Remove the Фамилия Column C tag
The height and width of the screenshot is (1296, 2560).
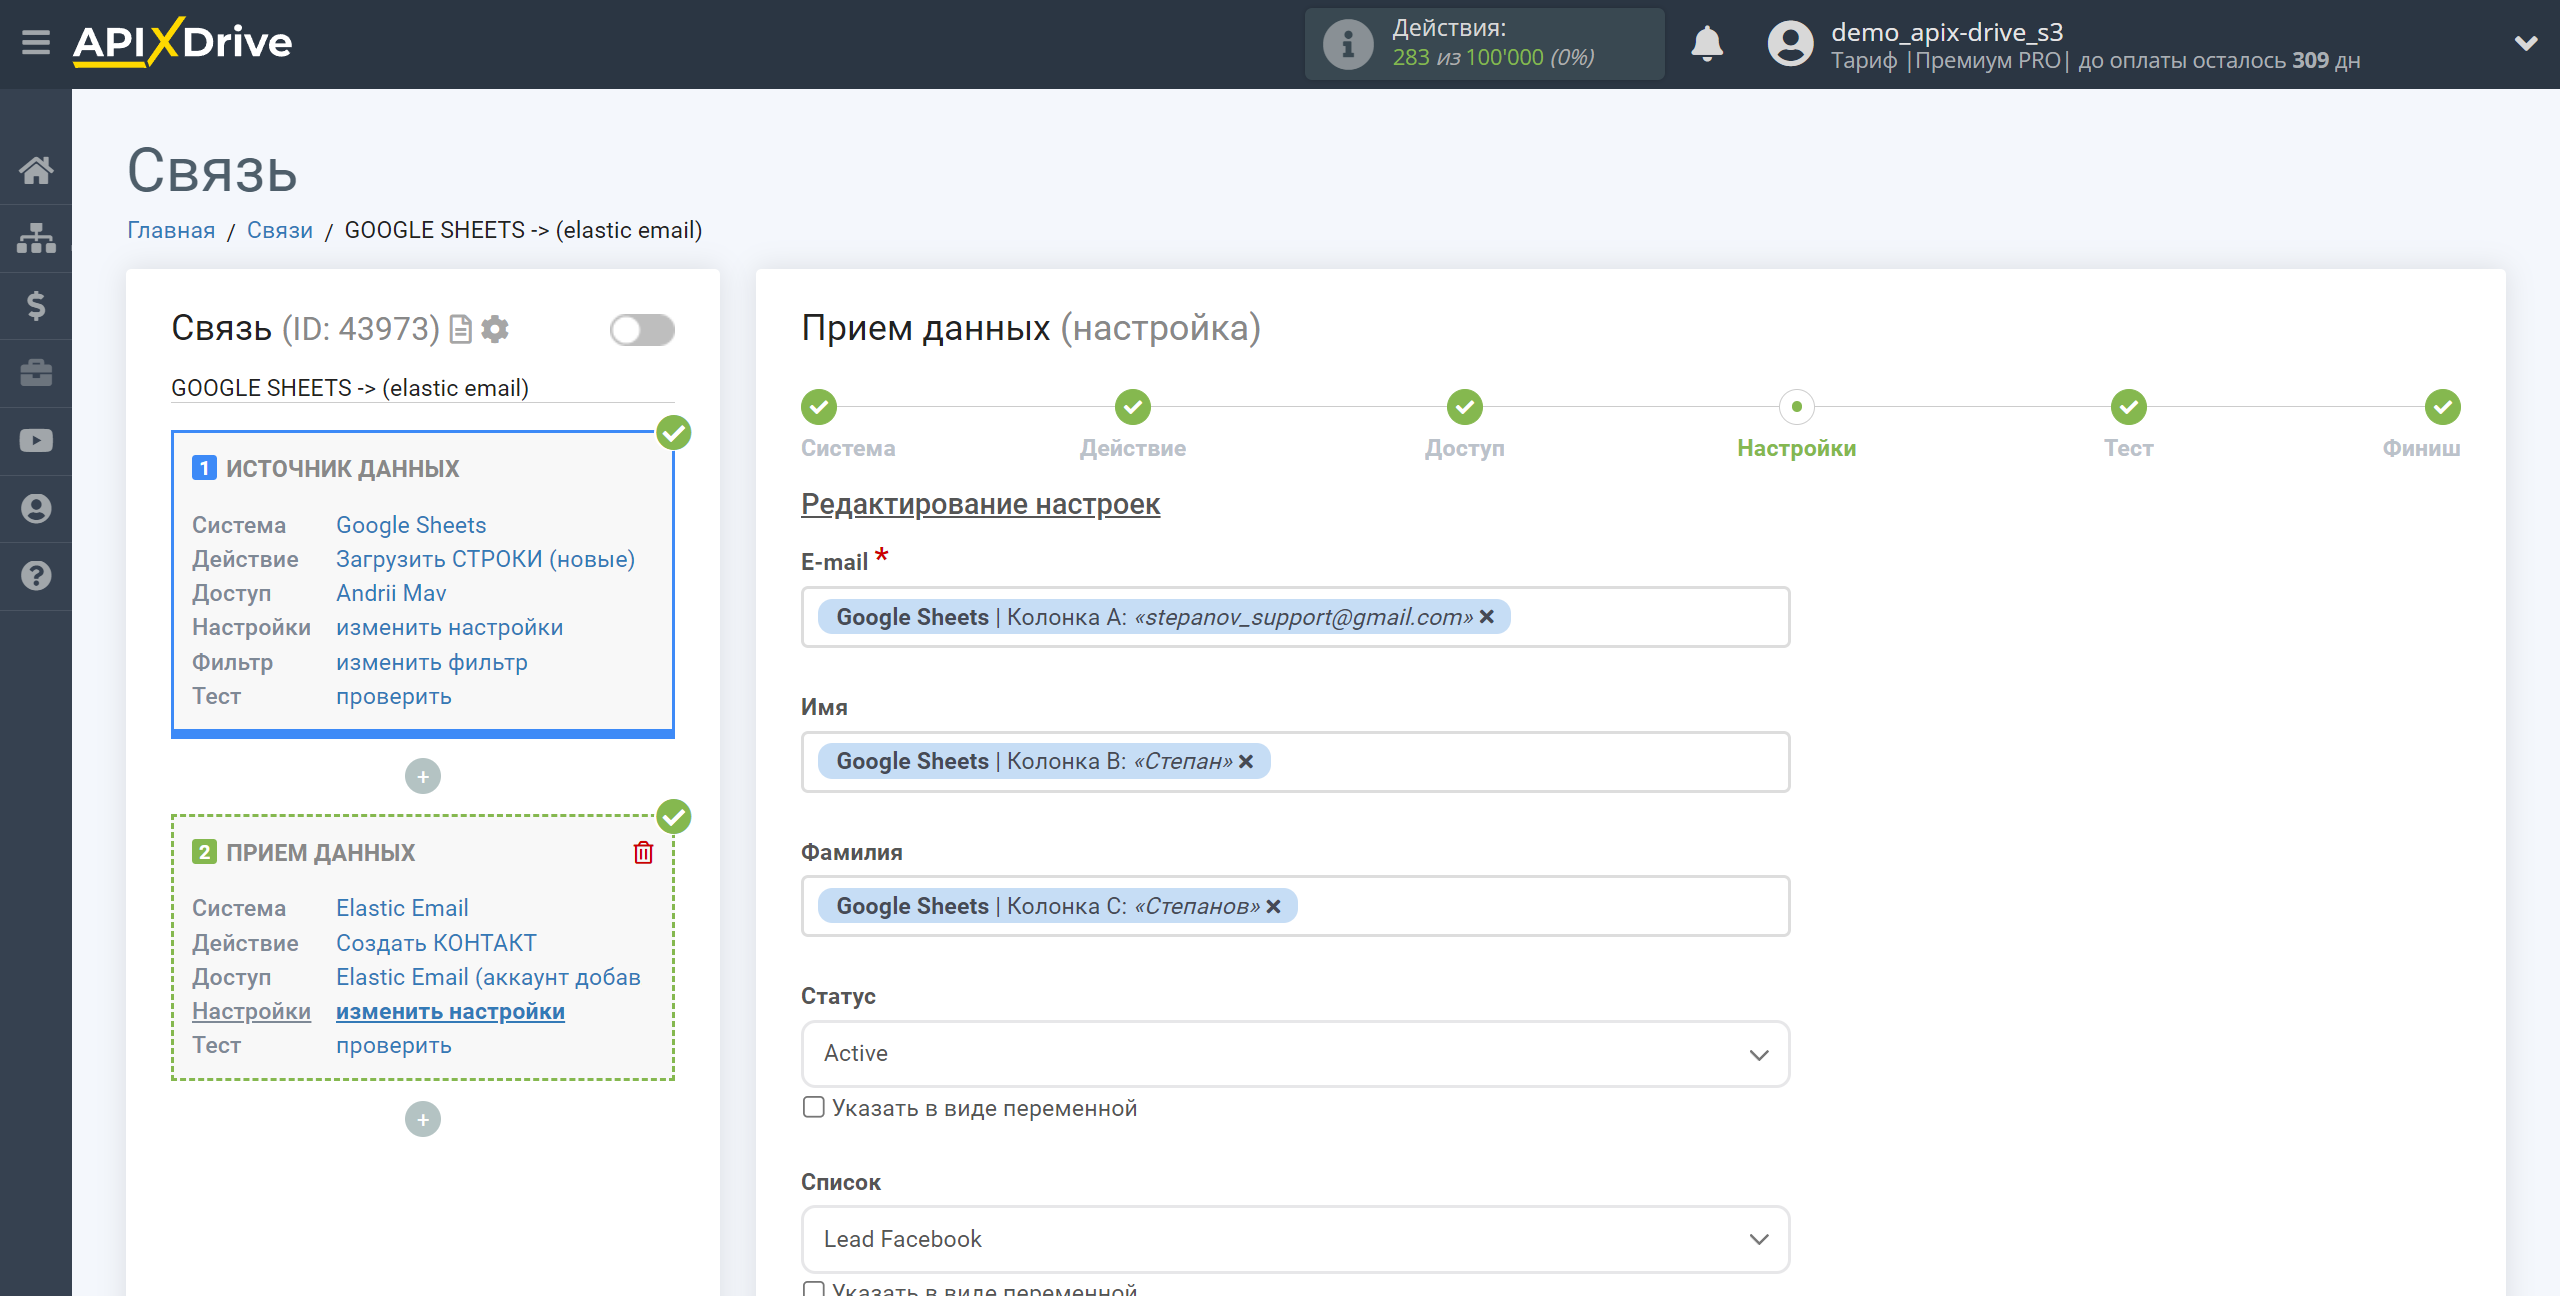1273,906
